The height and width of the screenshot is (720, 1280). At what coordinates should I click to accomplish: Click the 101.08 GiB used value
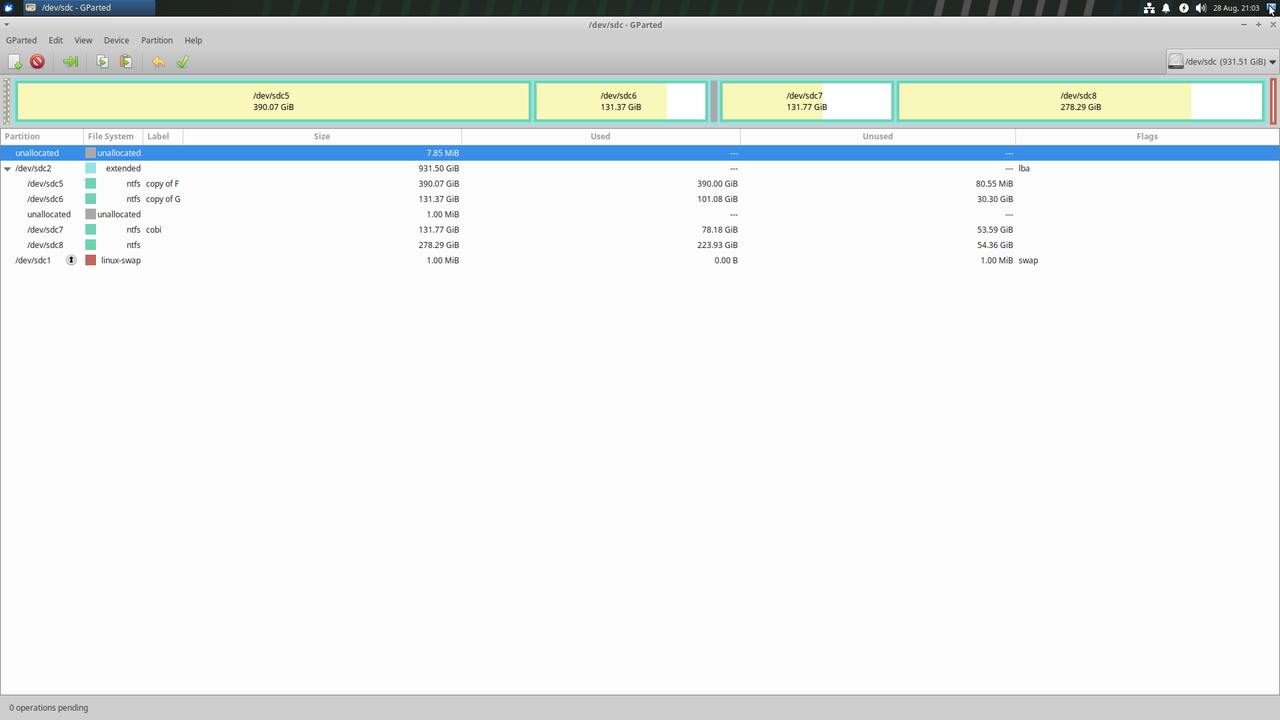coord(717,199)
